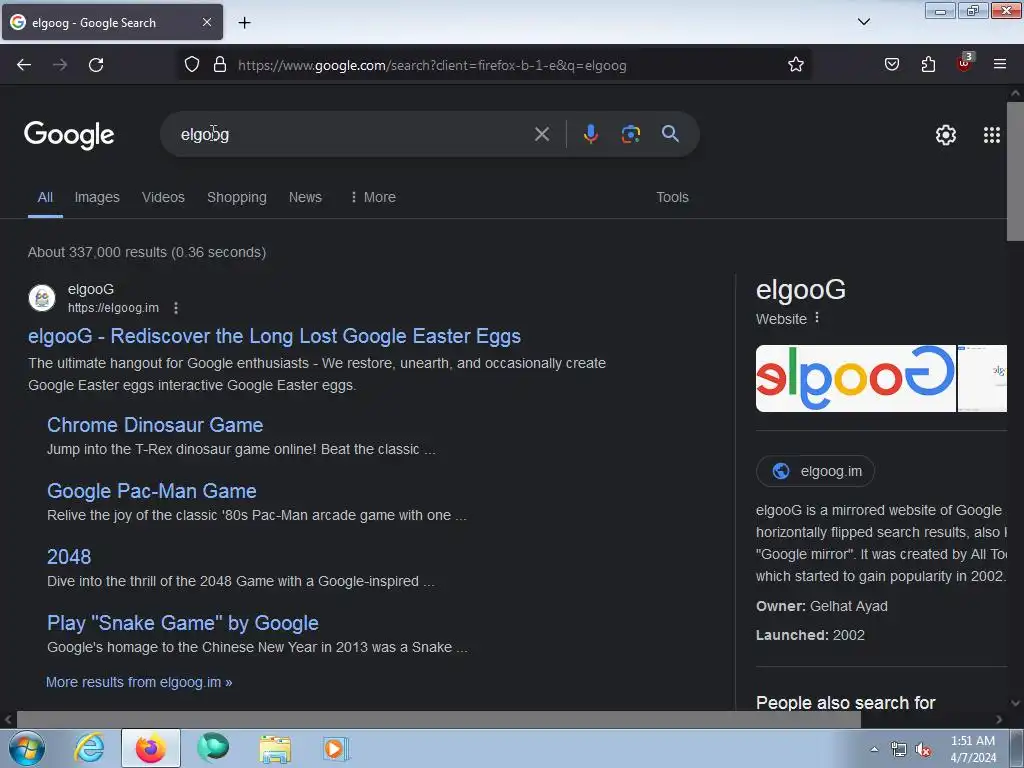
Task: Expand the More search categories menu
Action: 372,197
